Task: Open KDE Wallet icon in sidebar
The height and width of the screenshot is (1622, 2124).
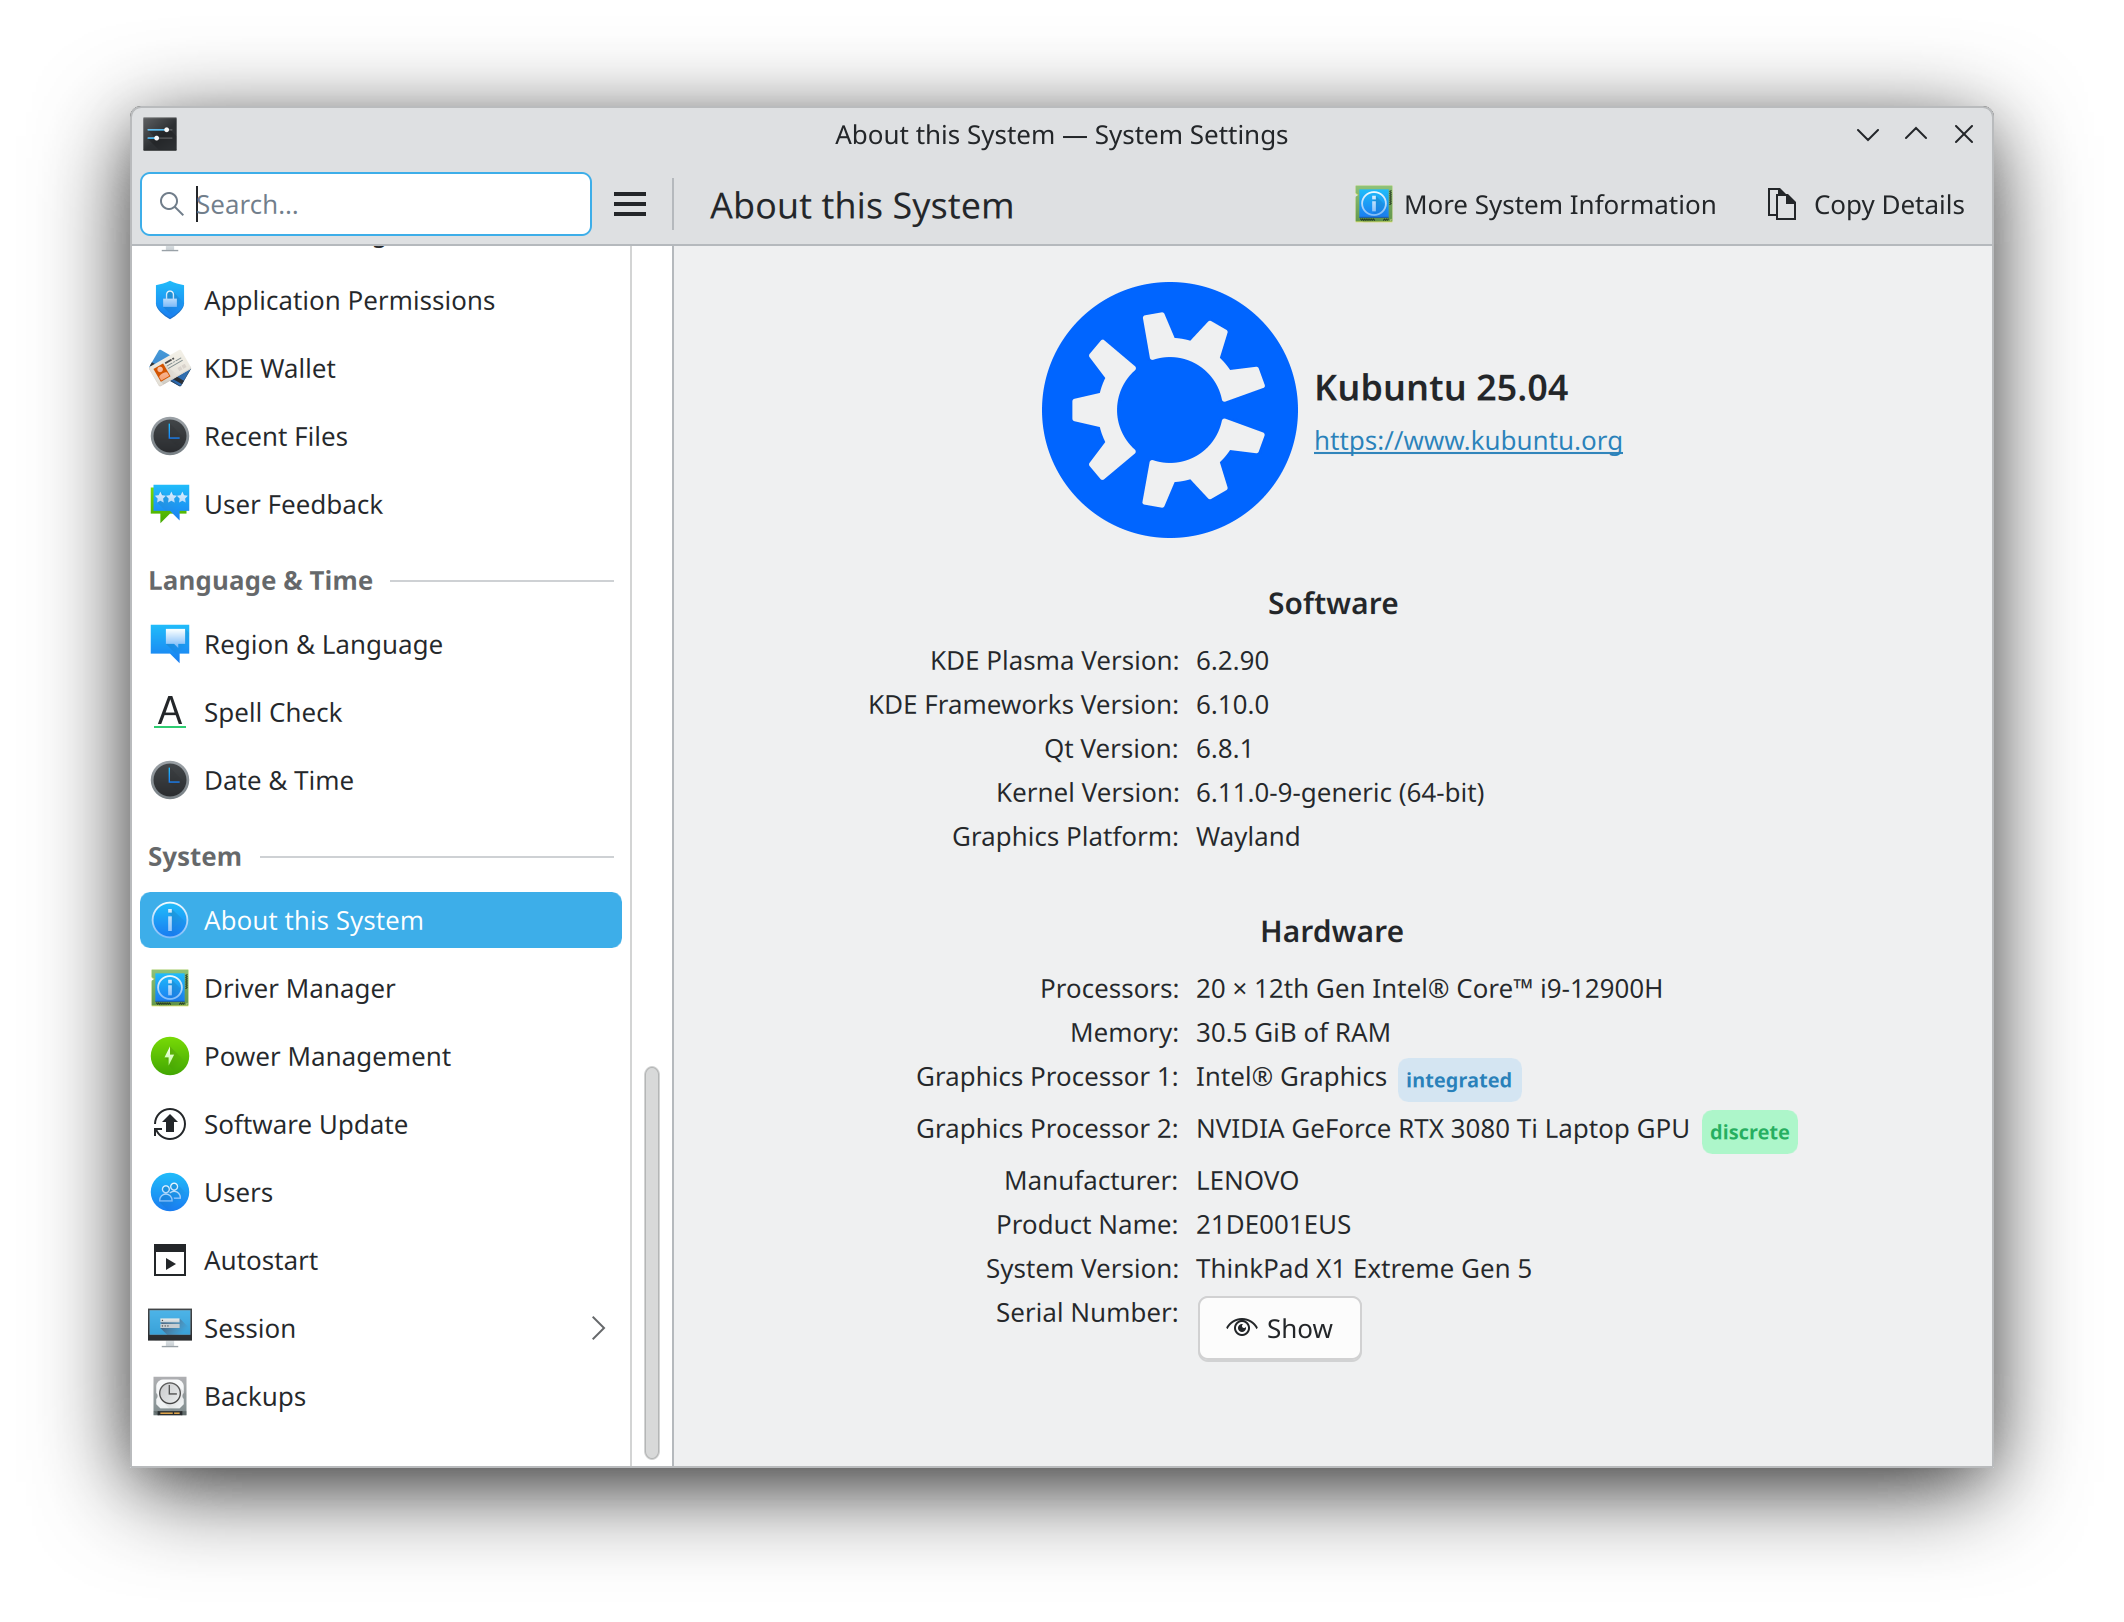Action: (x=170, y=368)
